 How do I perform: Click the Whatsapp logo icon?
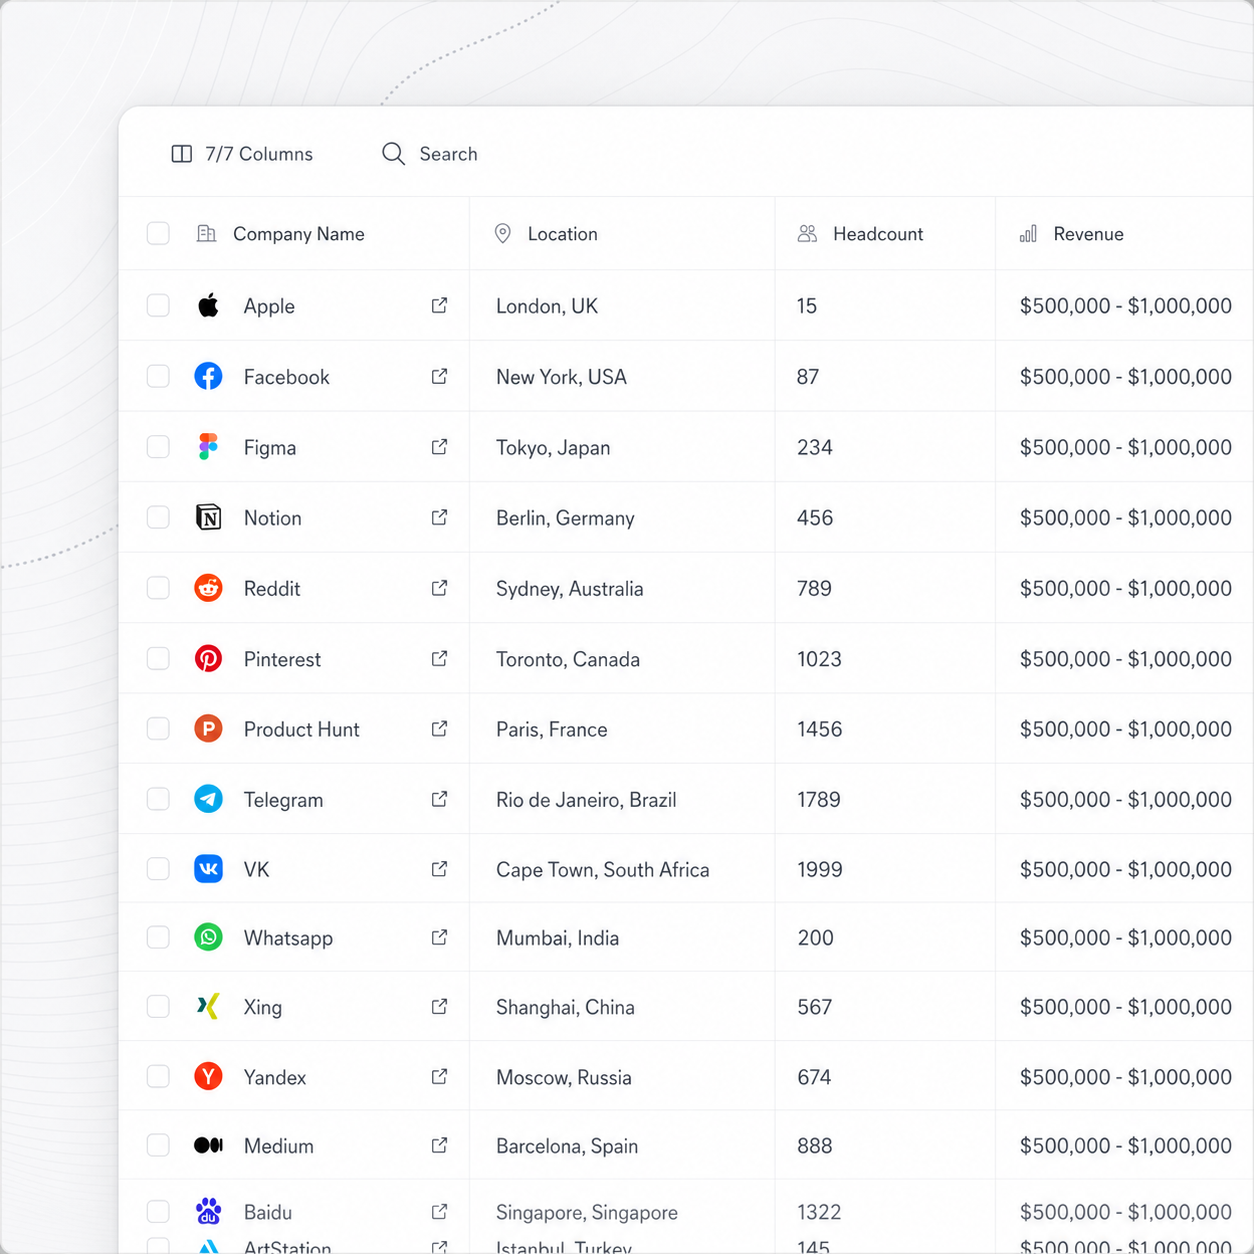click(208, 937)
